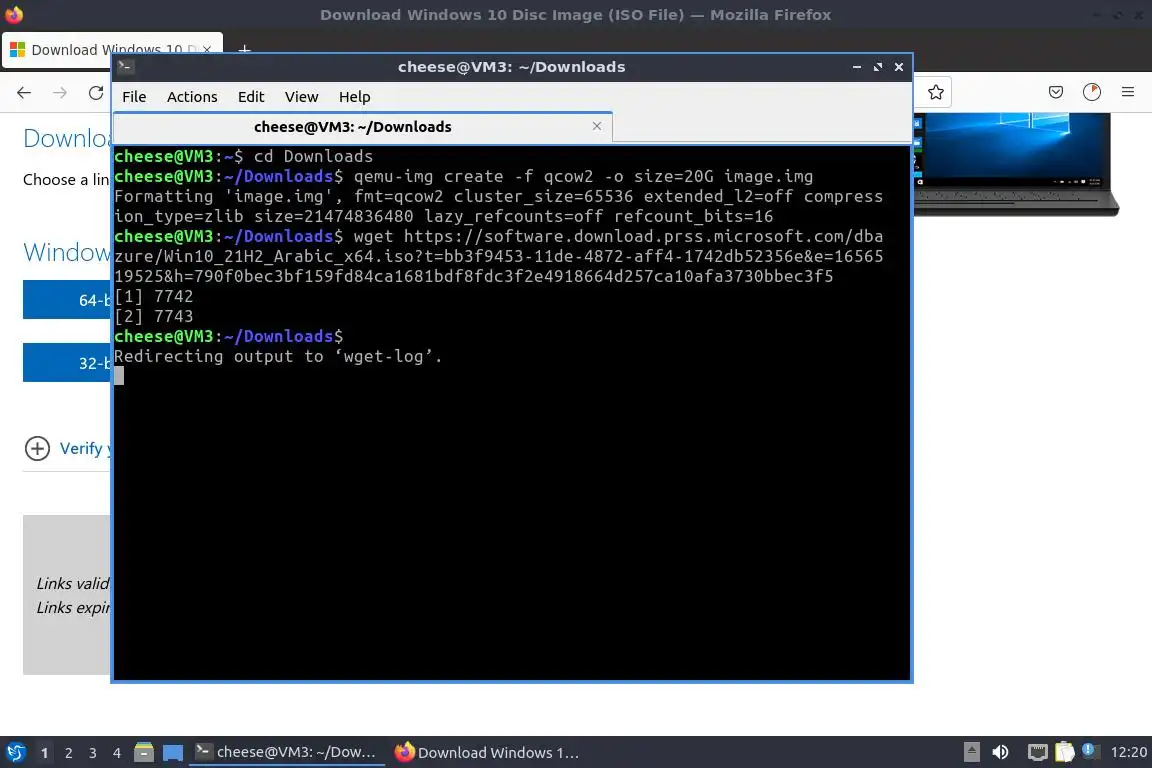
Task: Close the Download Windows 10 browser tab
Action: (207, 49)
